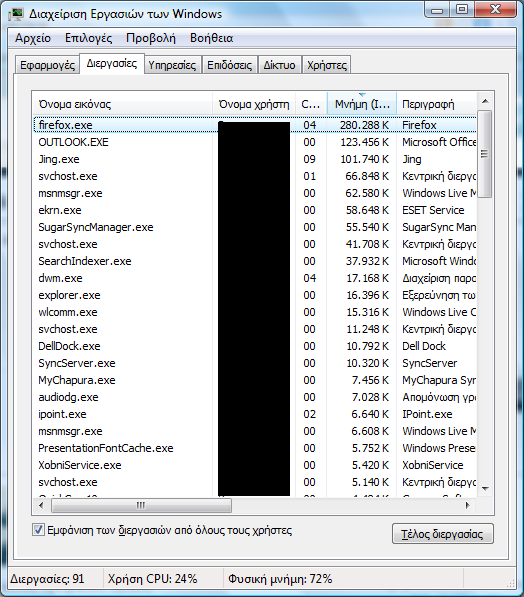Open the Δίκτυο tab

pos(280,65)
